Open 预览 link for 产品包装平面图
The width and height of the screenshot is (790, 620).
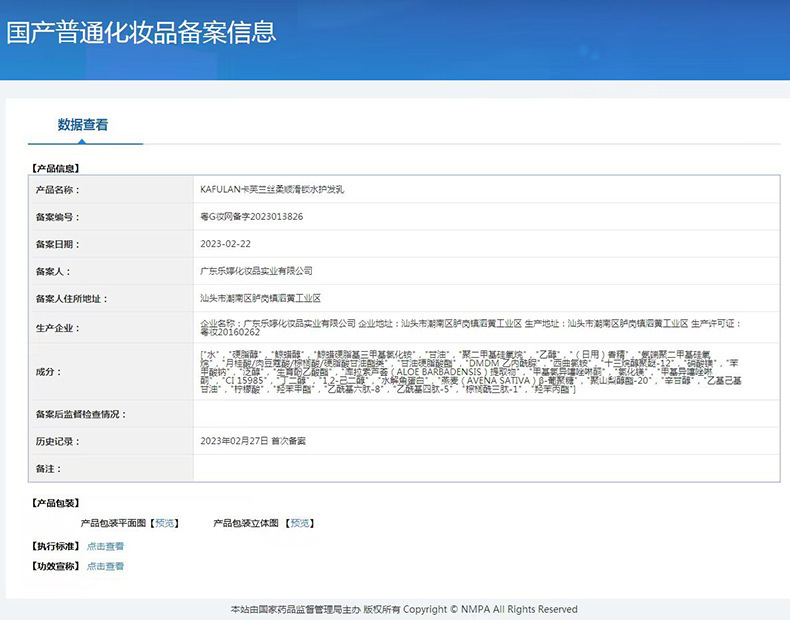(165, 523)
